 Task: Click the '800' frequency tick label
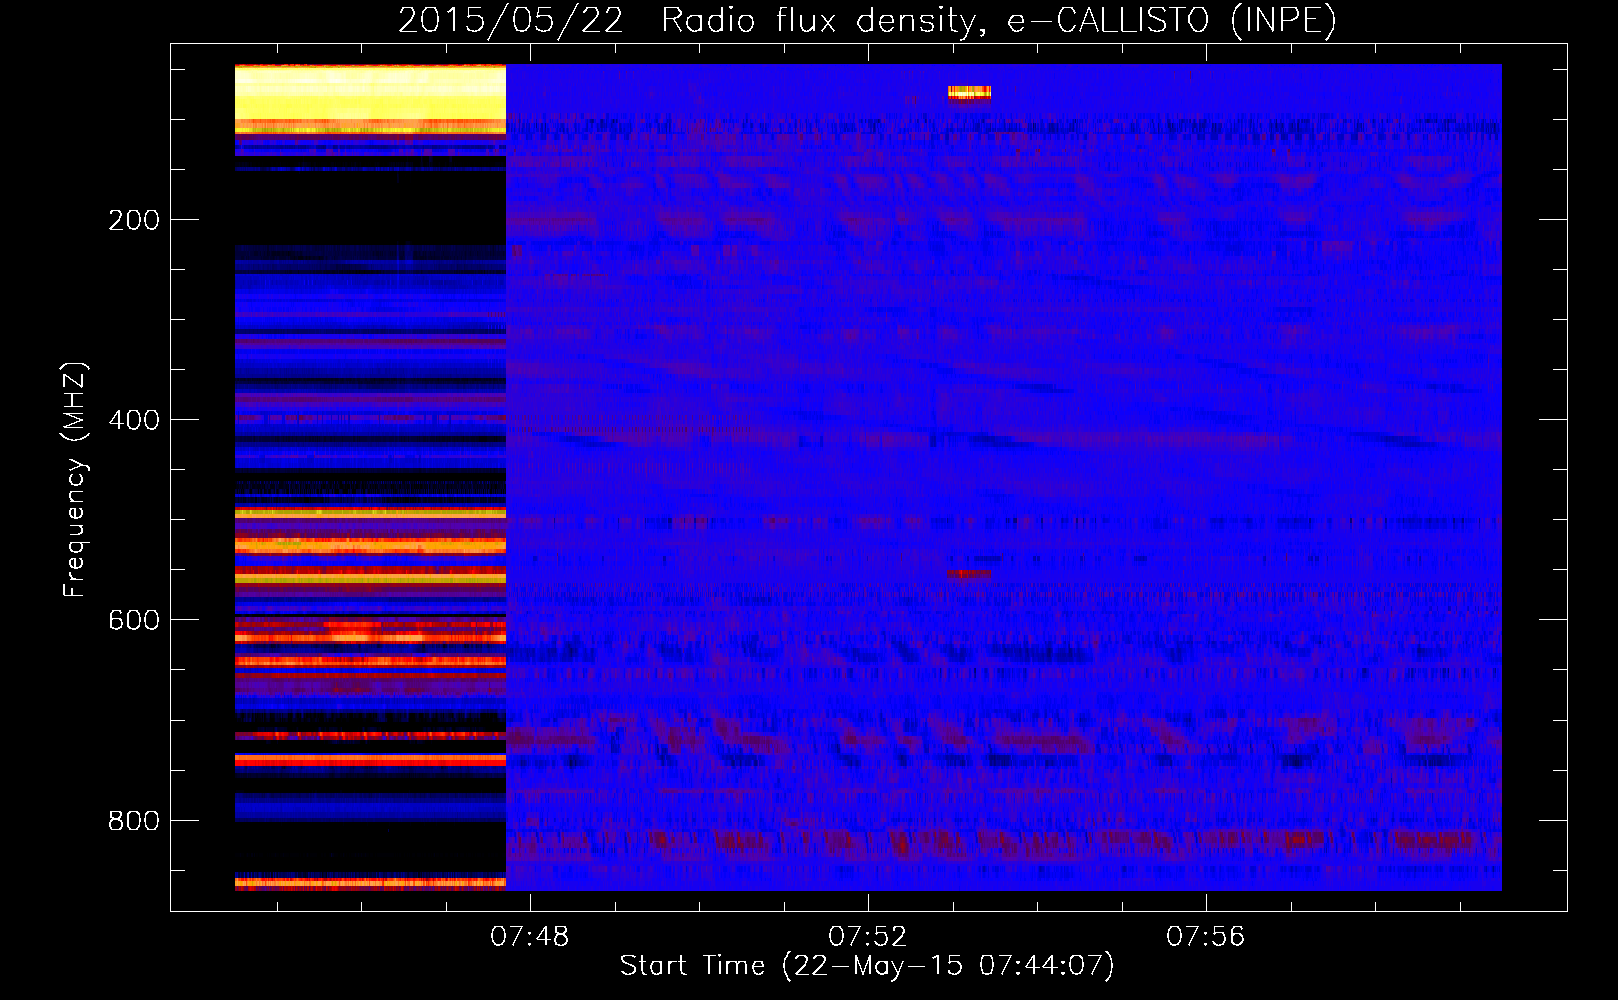(x=134, y=820)
